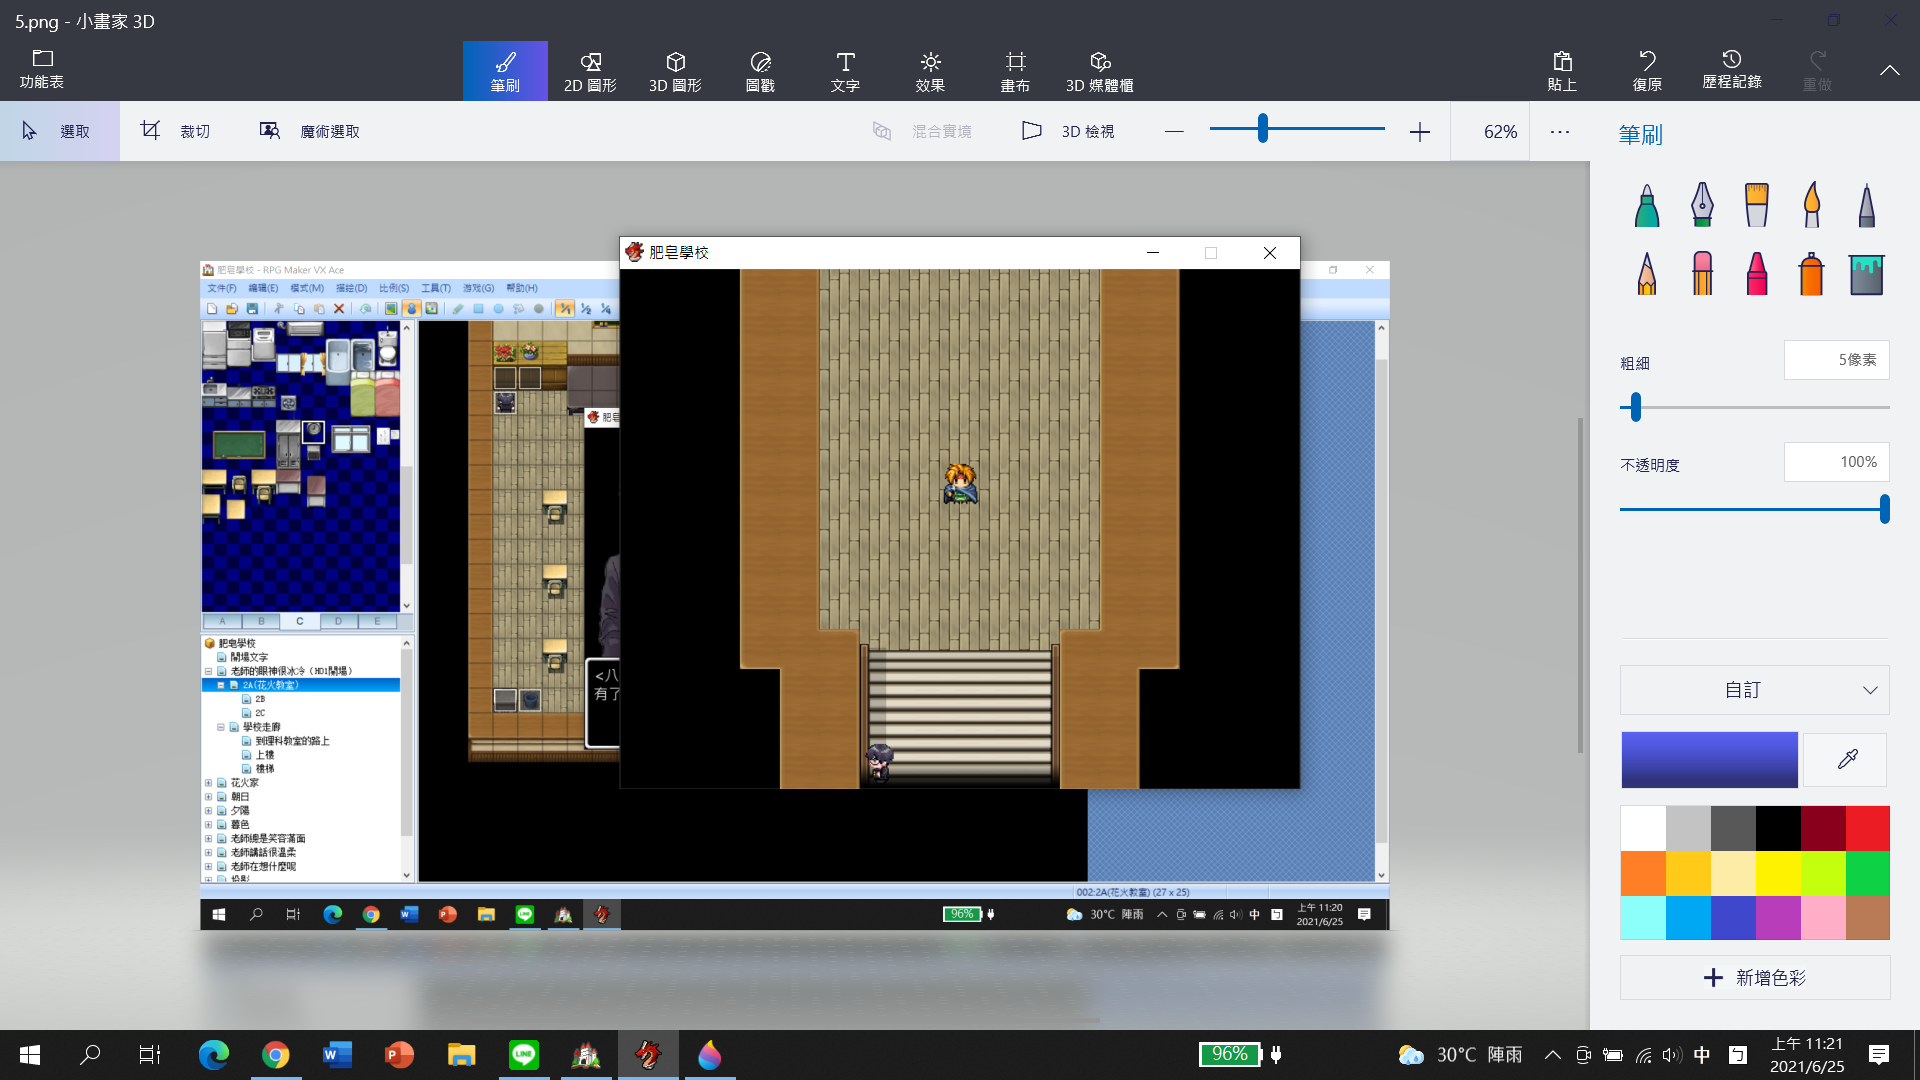Select the Eraser tool
Screen dimensions: 1920x1080
pyautogui.click(x=1701, y=273)
